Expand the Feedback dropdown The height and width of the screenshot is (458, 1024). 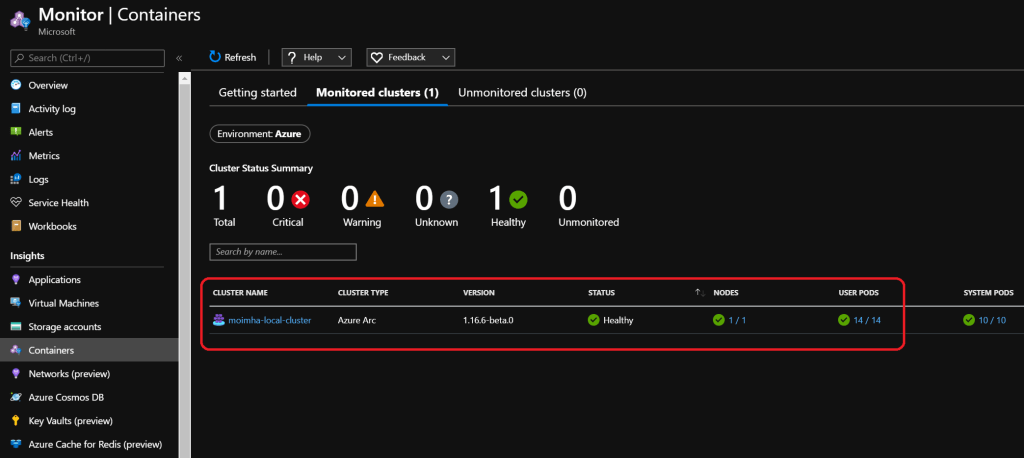point(410,58)
